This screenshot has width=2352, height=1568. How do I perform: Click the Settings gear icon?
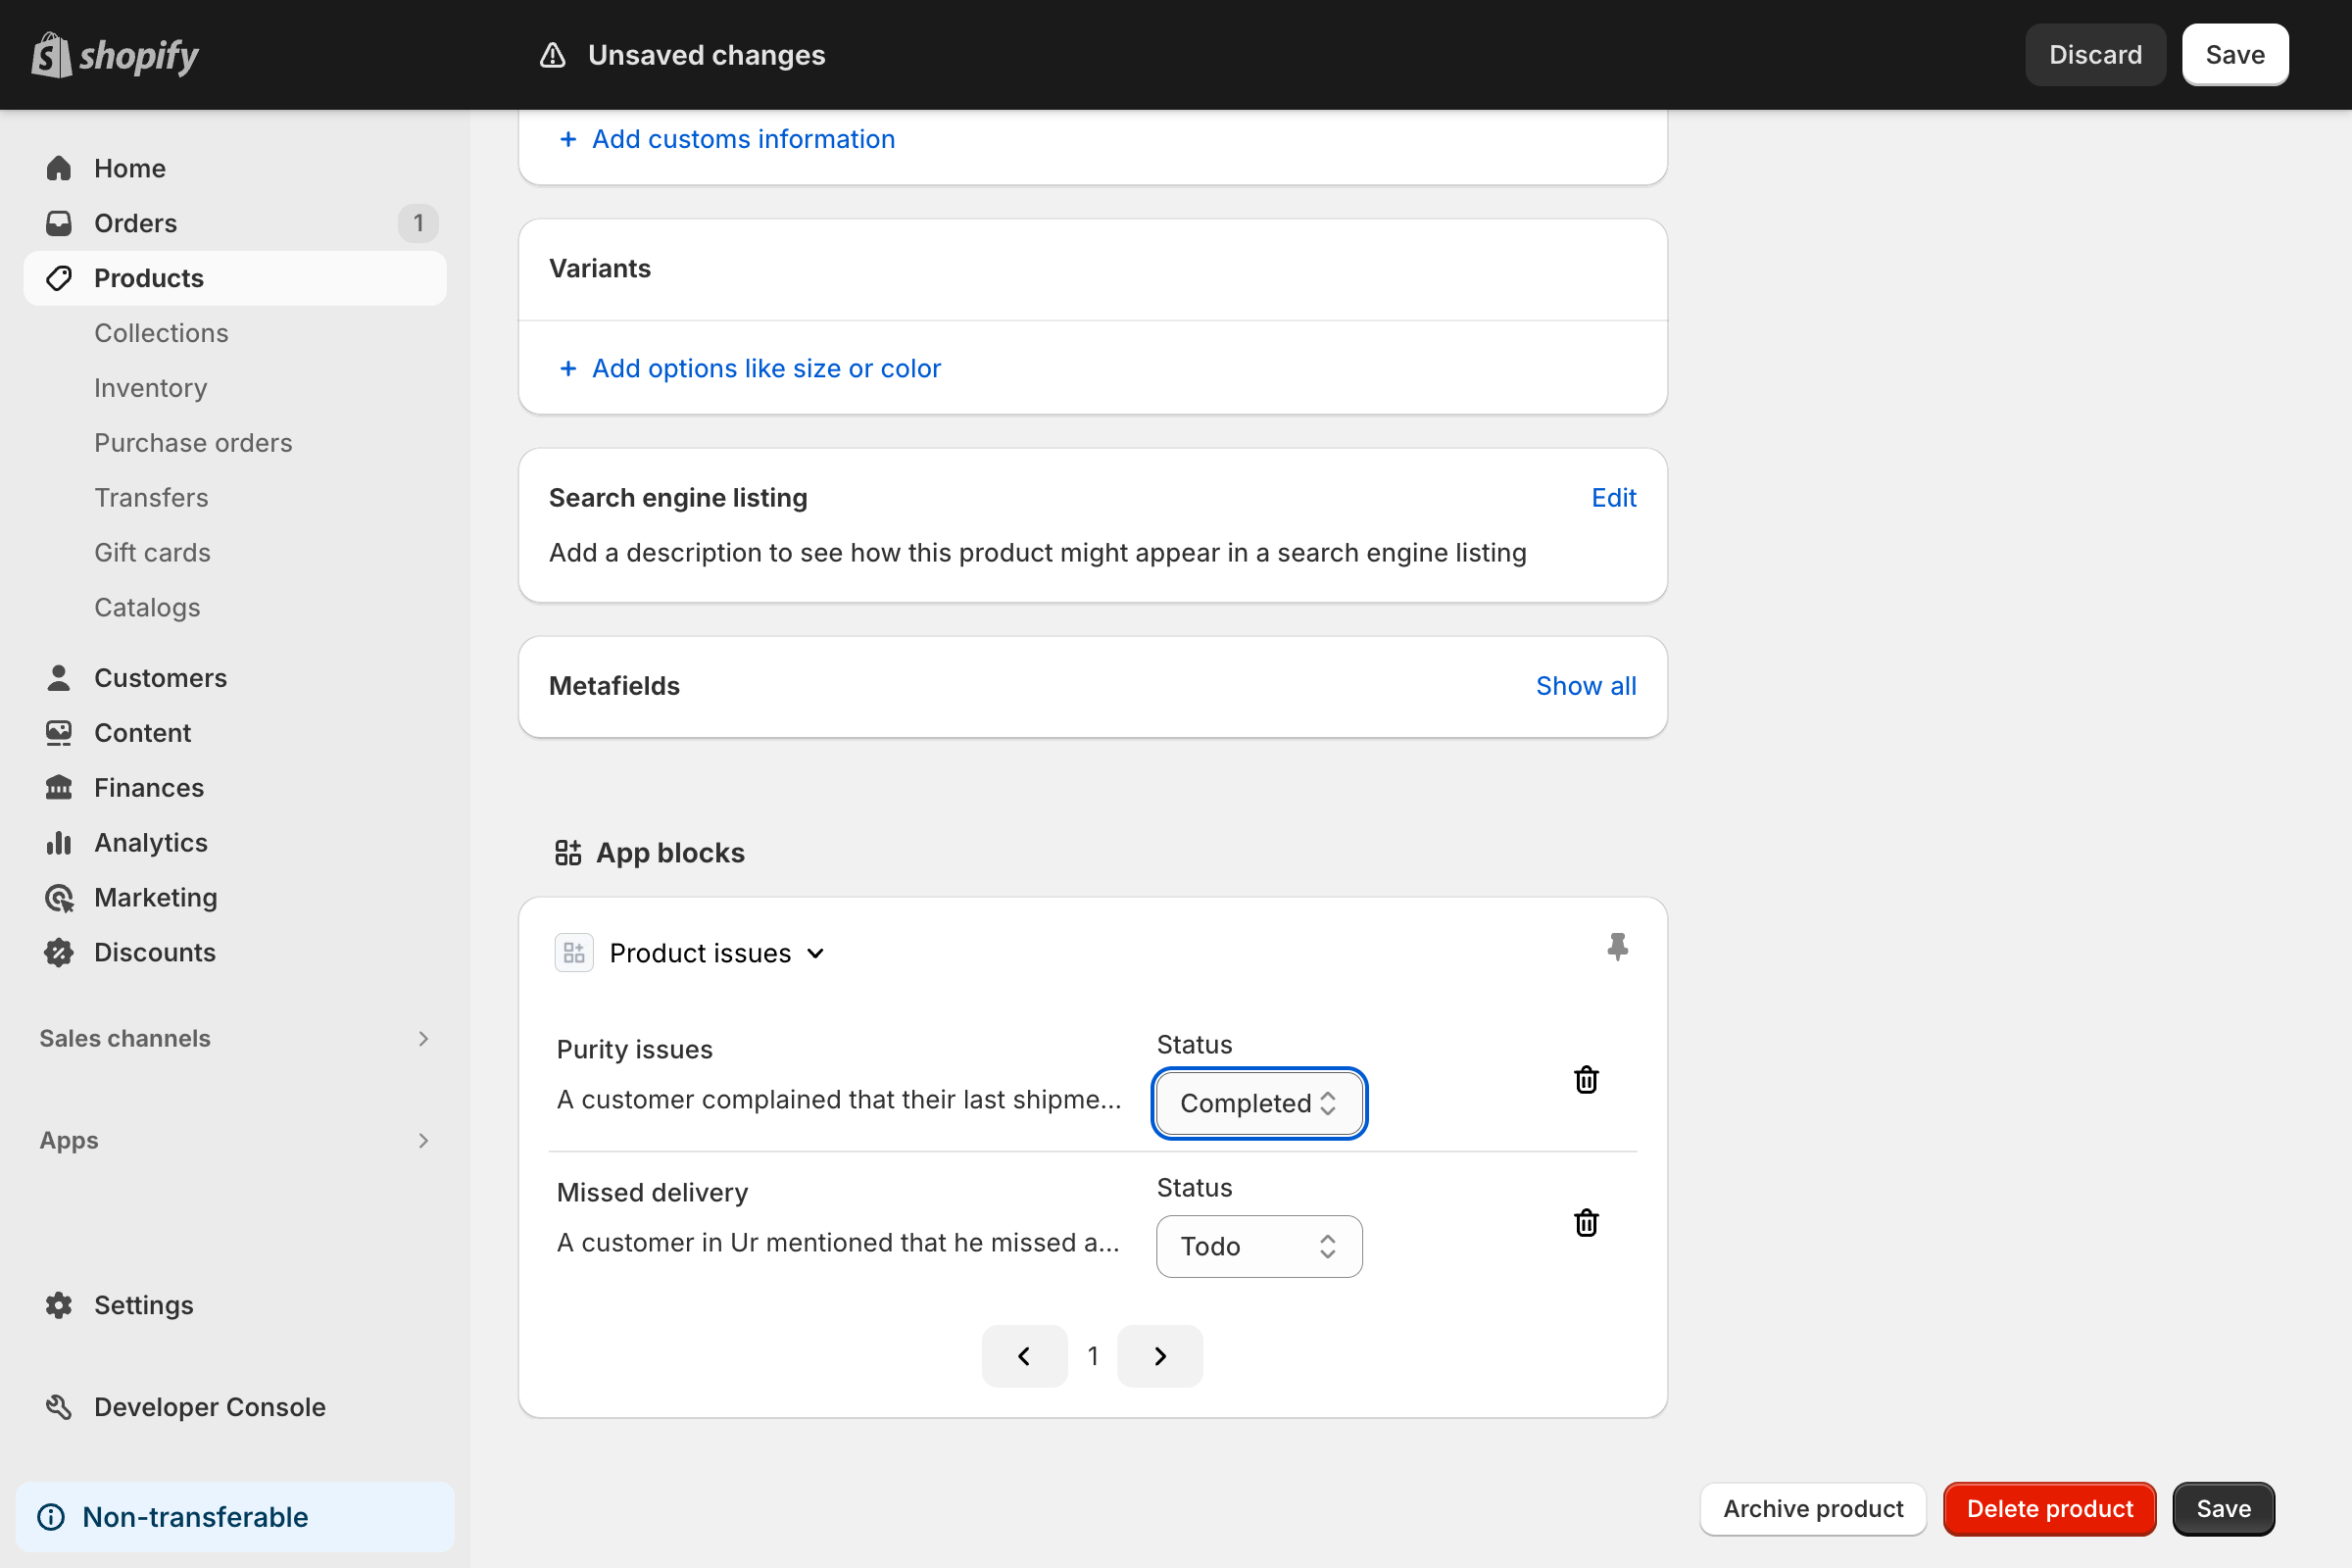59,1305
